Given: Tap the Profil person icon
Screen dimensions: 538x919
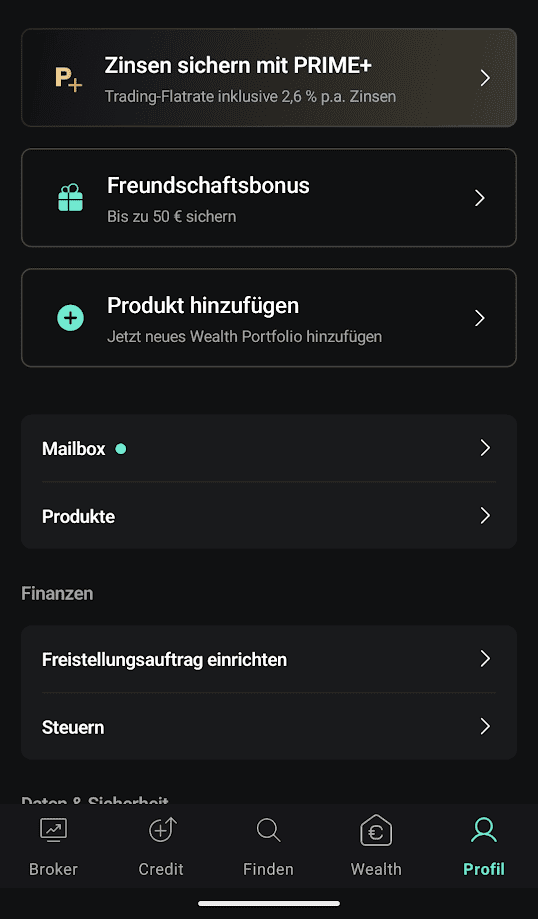Looking at the screenshot, I should [484, 830].
